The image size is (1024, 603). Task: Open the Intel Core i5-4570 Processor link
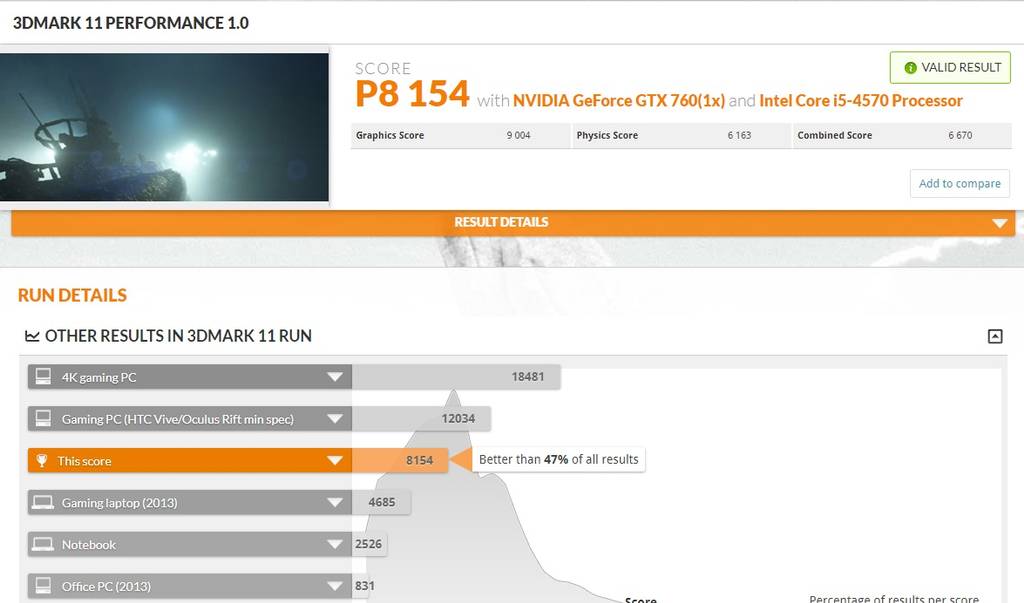861,101
